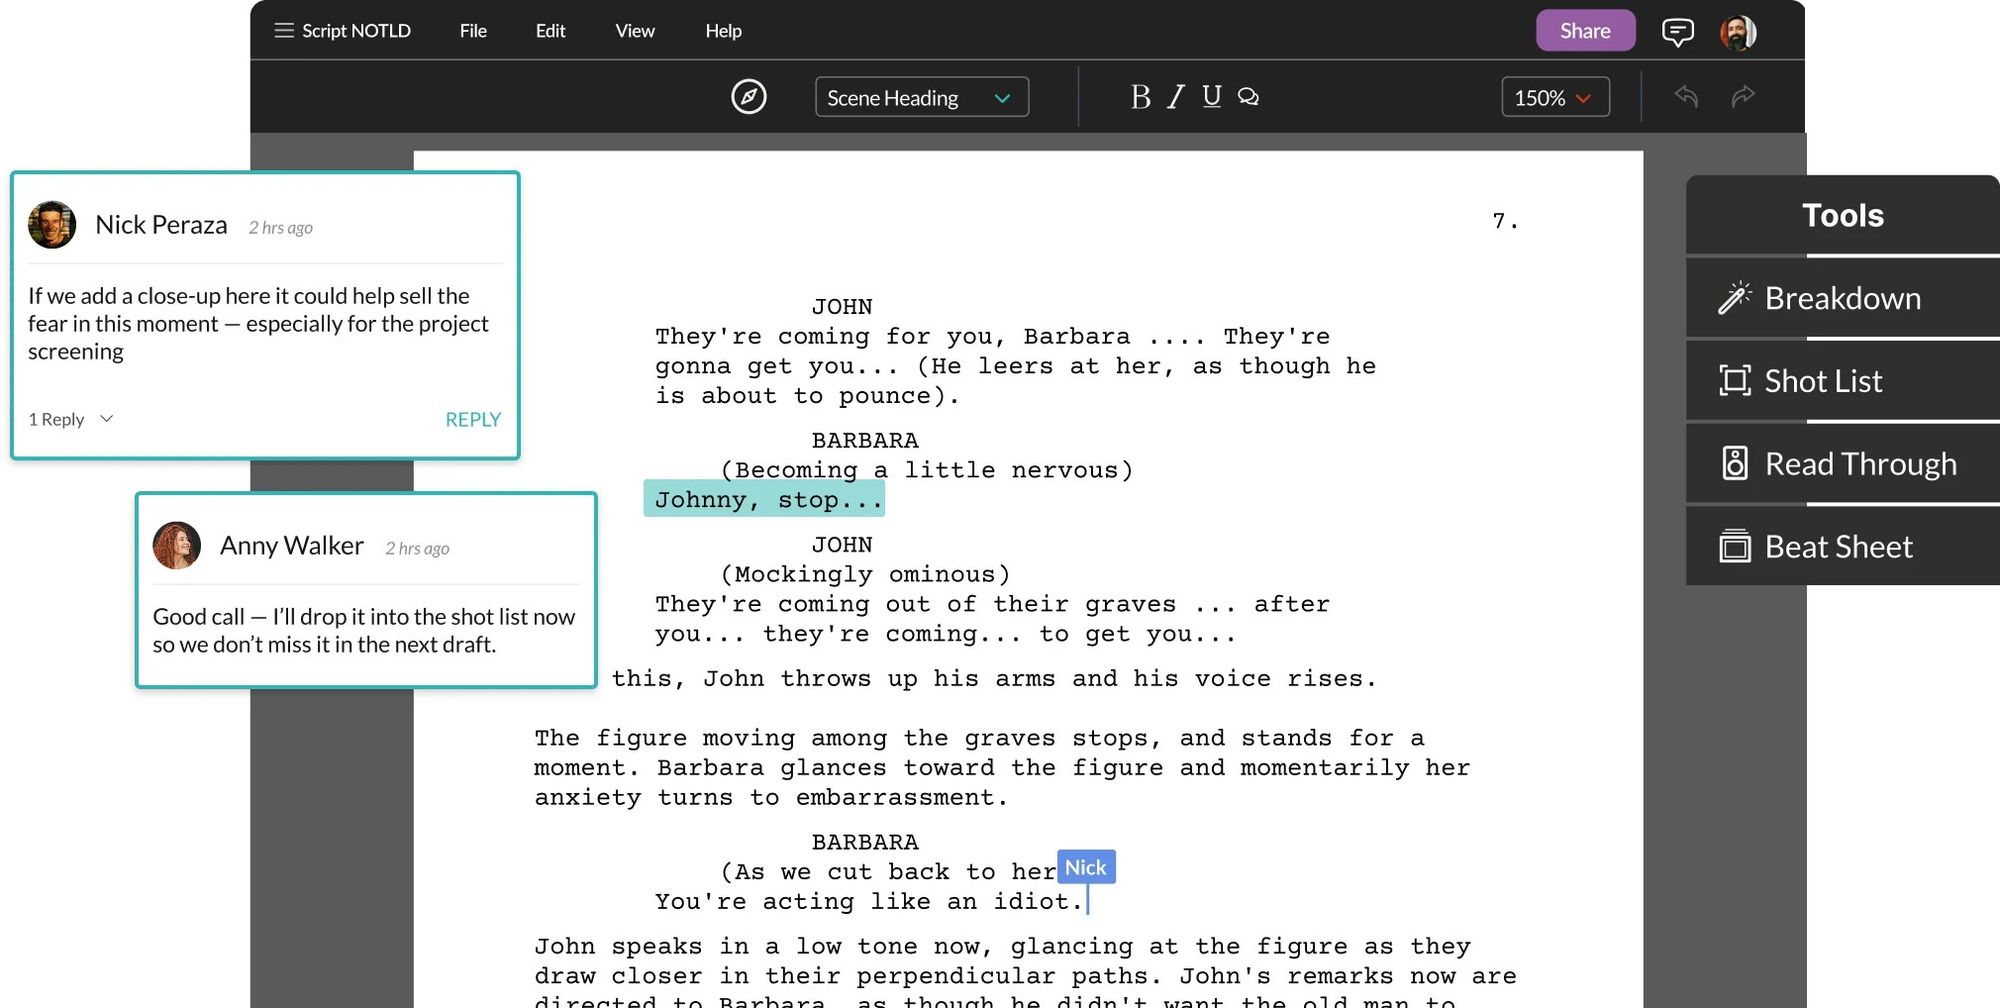This screenshot has height=1008, width=2000.
Task: Toggle underline formatting
Action: point(1211,96)
